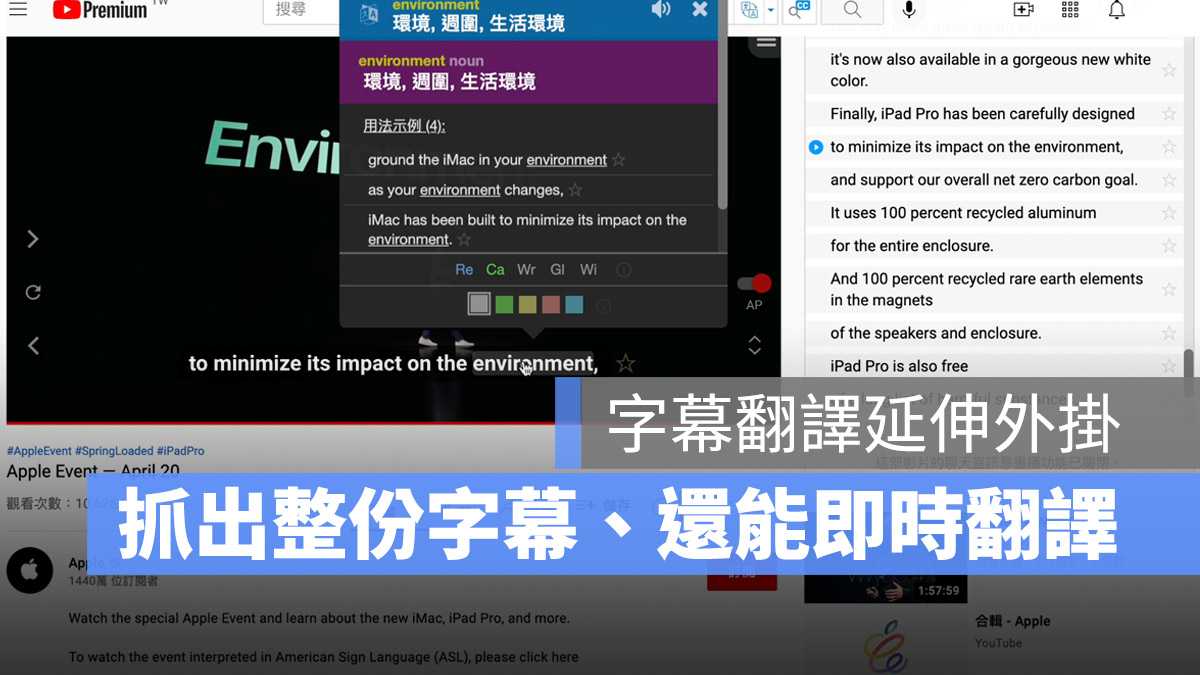Image resolution: width=1200 pixels, height=675 pixels.
Task: Open the Re dictionary tab
Action: coord(464,270)
